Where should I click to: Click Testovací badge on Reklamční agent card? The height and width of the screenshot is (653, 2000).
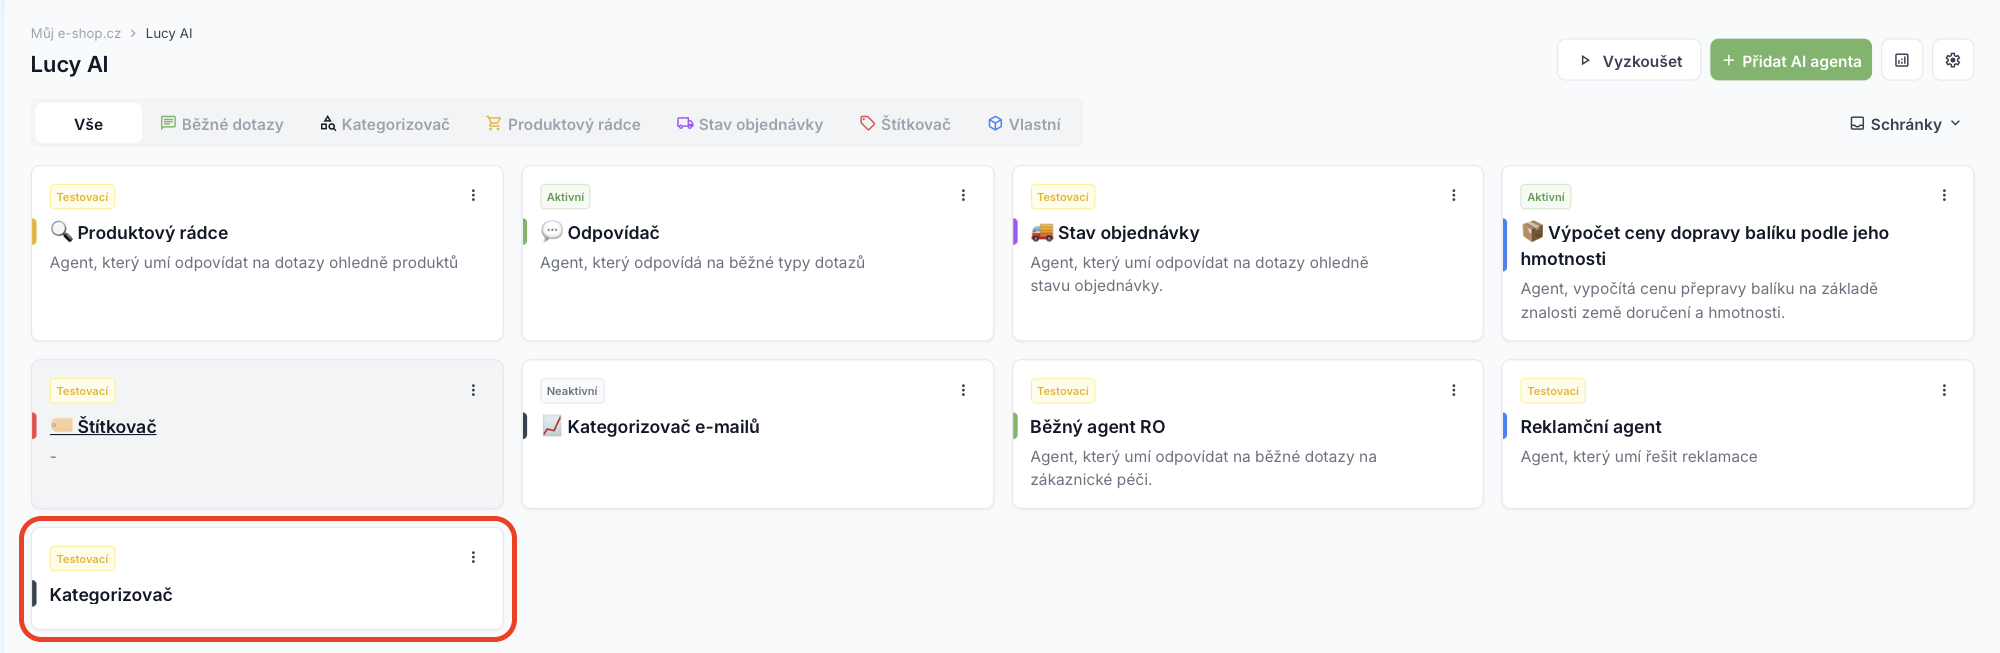point(1553,391)
